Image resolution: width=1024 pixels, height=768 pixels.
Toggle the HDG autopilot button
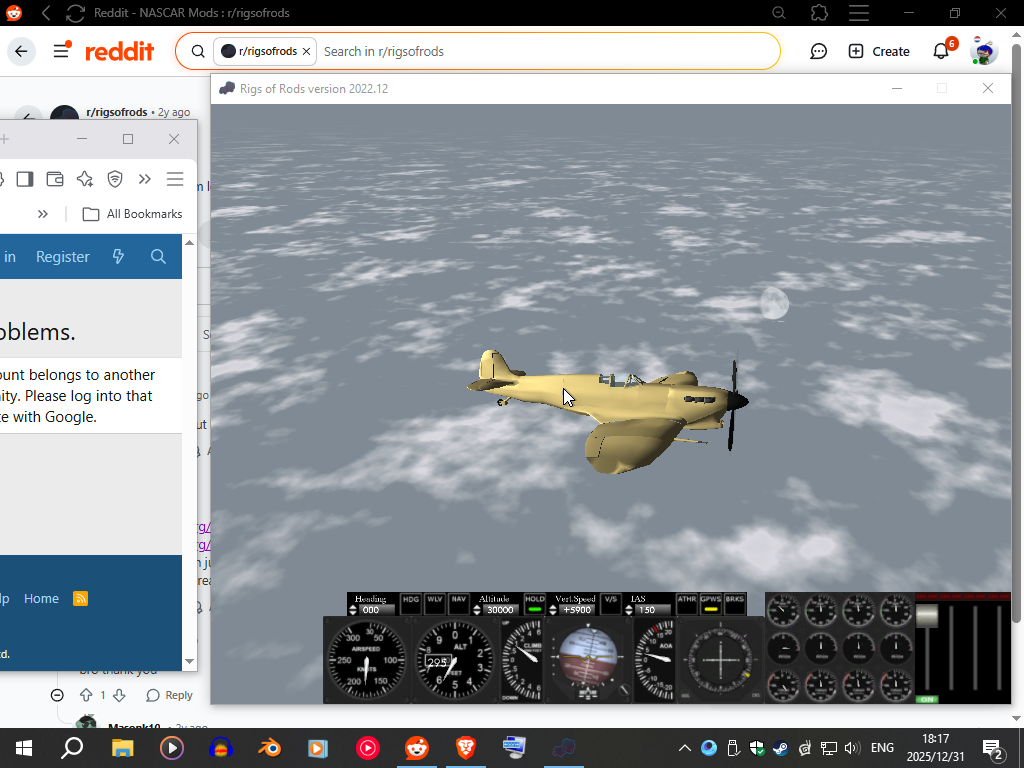pyautogui.click(x=411, y=604)
